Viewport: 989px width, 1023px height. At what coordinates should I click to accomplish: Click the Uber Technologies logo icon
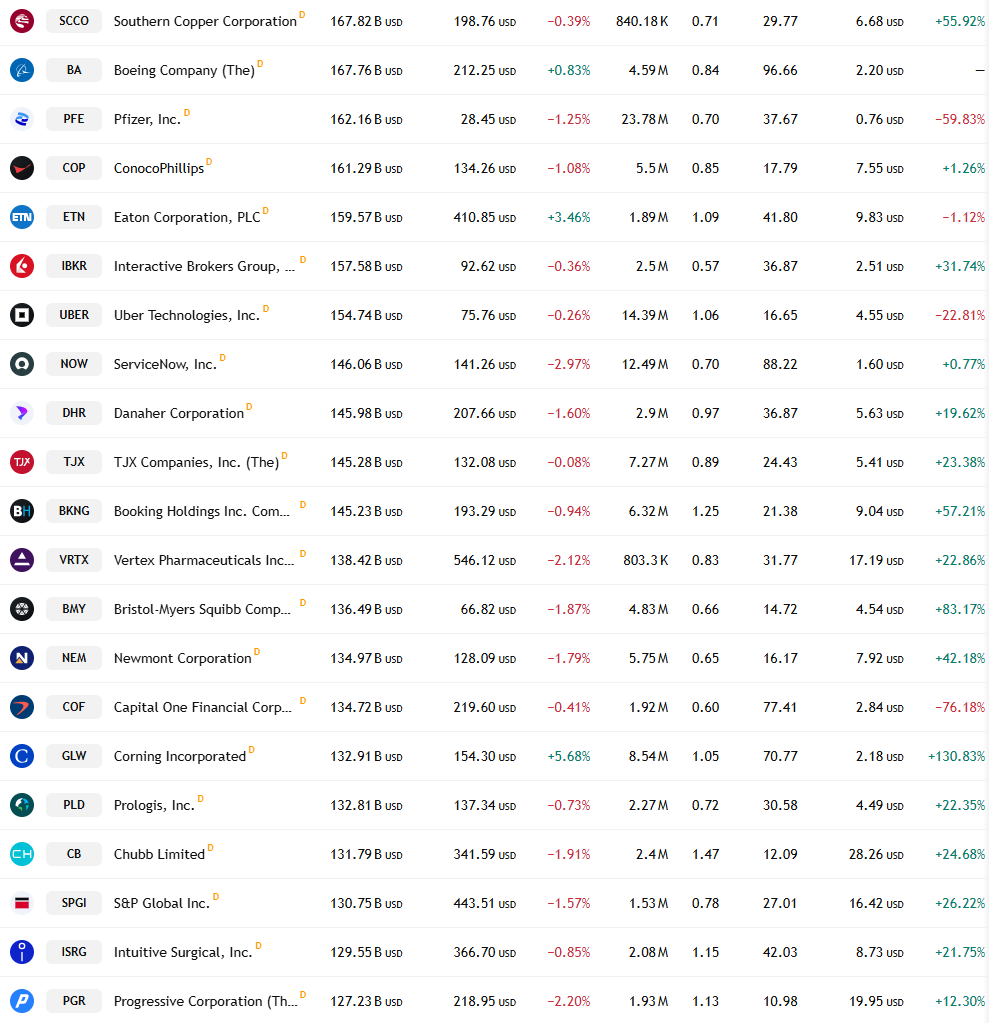click(22, 315)
